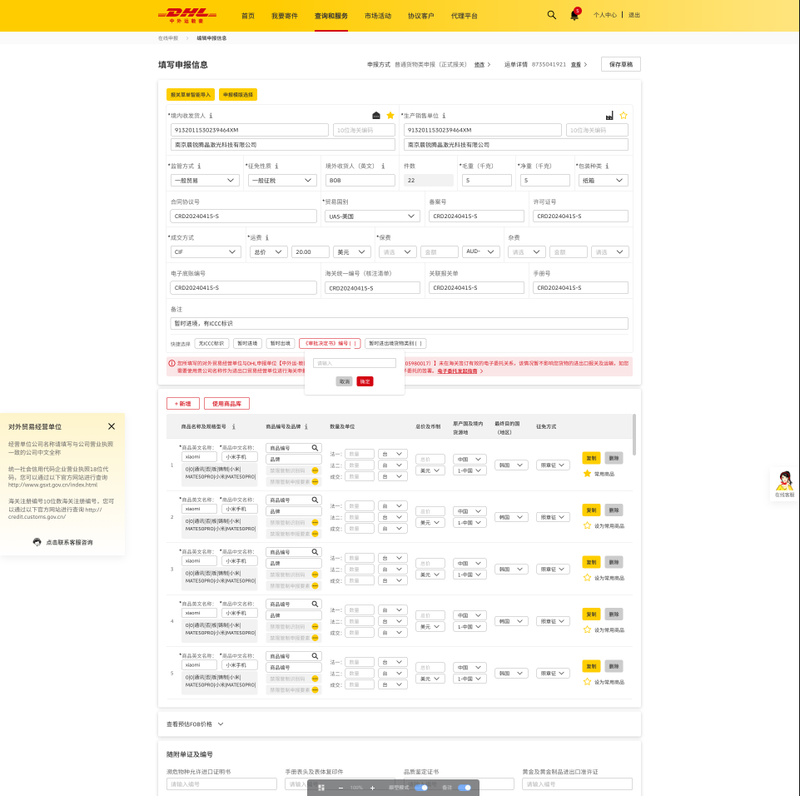Open the 征免性质 dropdown showing 一般征税
Screen dimensions: 800x796
(283, 180)
